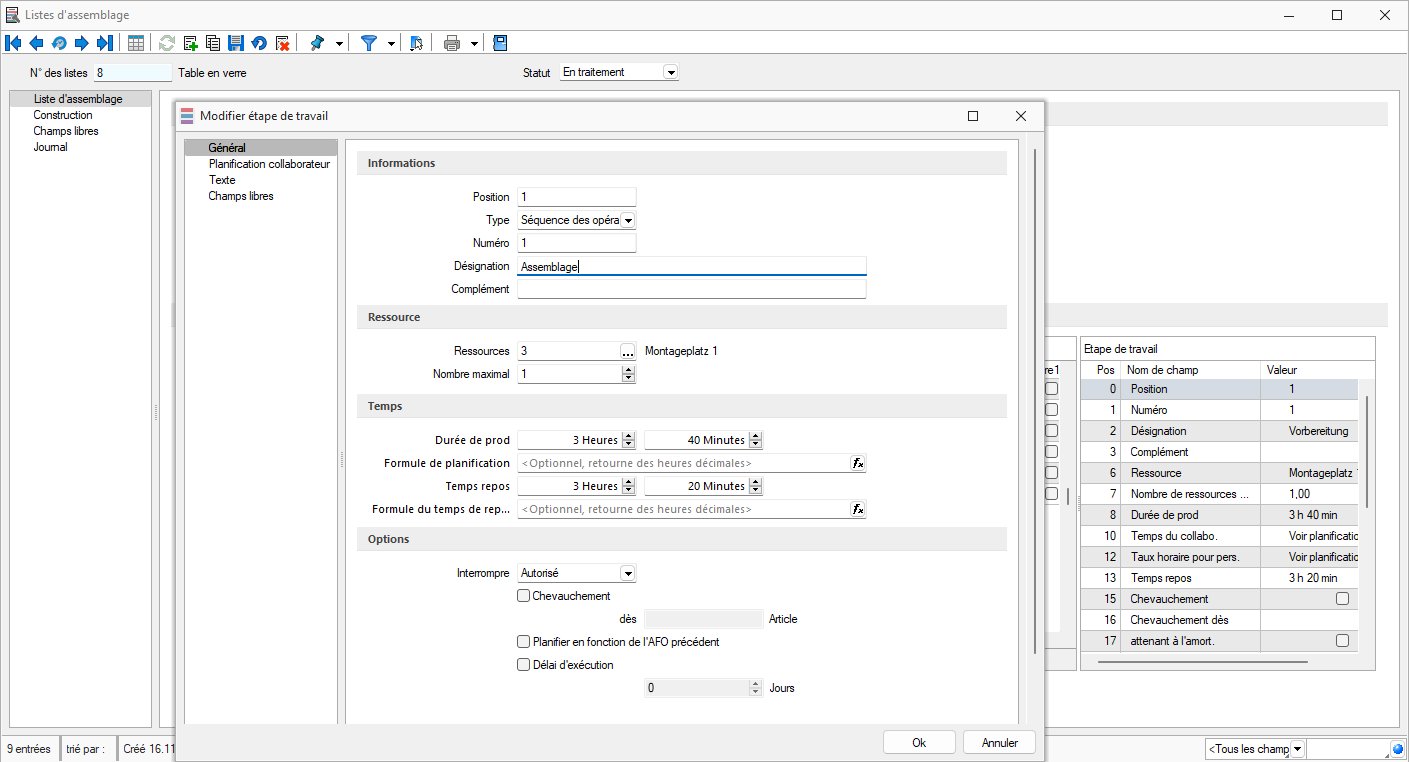The width and height of the screenshot is (1409, 762).
Task: Click the printer icon in toolbar
Action: 452,43
